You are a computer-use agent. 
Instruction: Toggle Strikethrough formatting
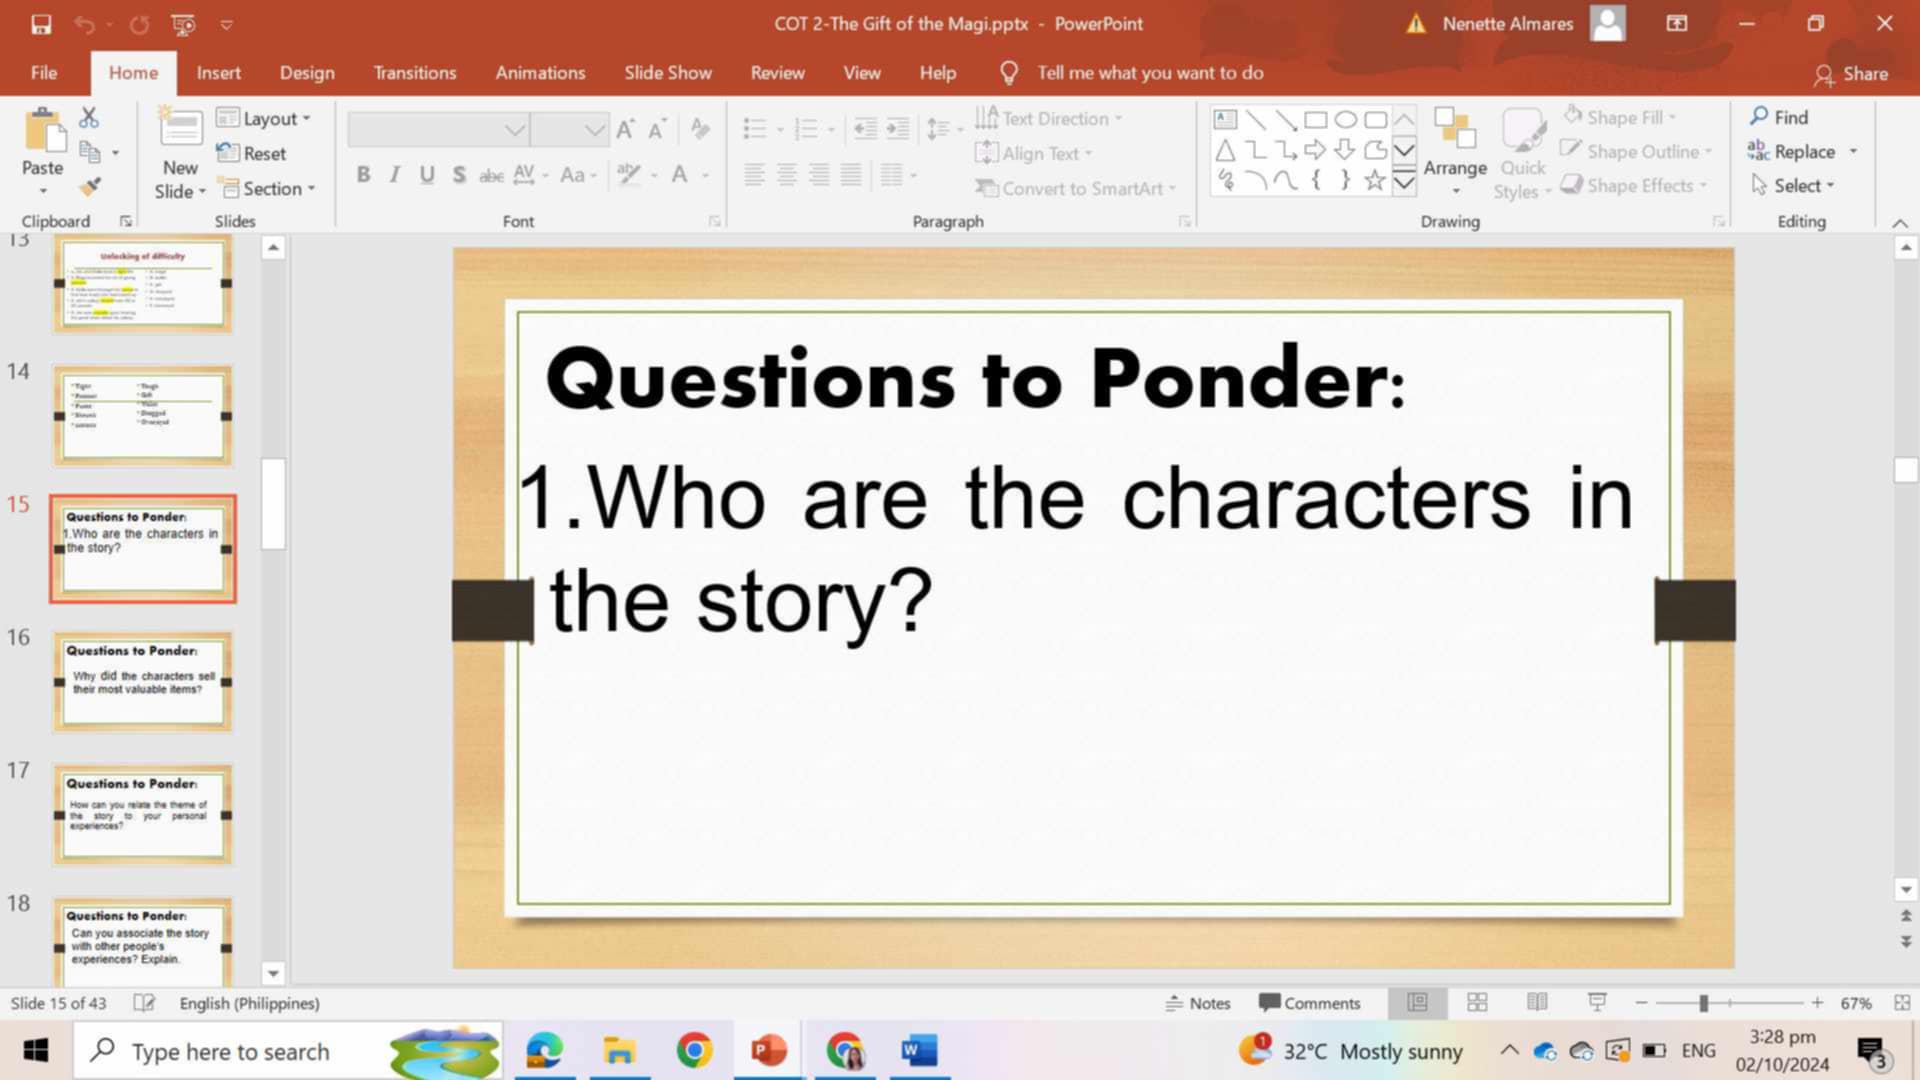click(491, 175)
